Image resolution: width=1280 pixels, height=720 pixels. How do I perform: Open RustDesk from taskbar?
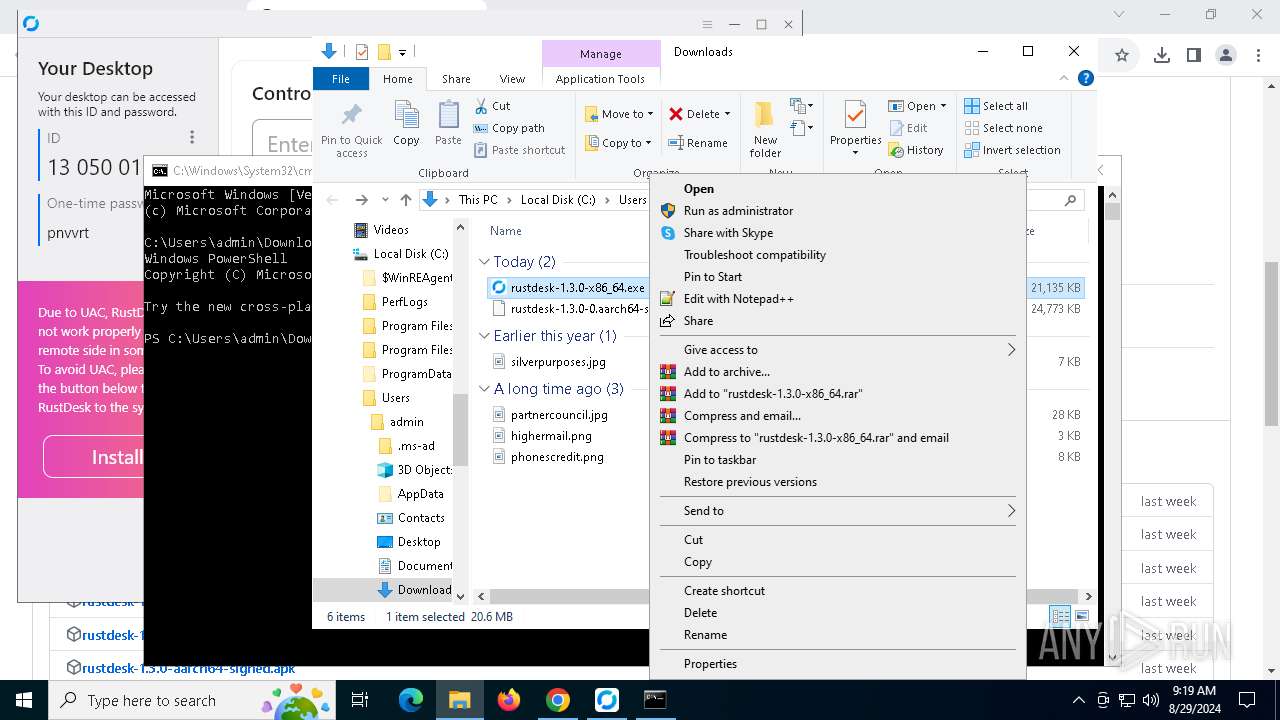[x=607, y=700]
